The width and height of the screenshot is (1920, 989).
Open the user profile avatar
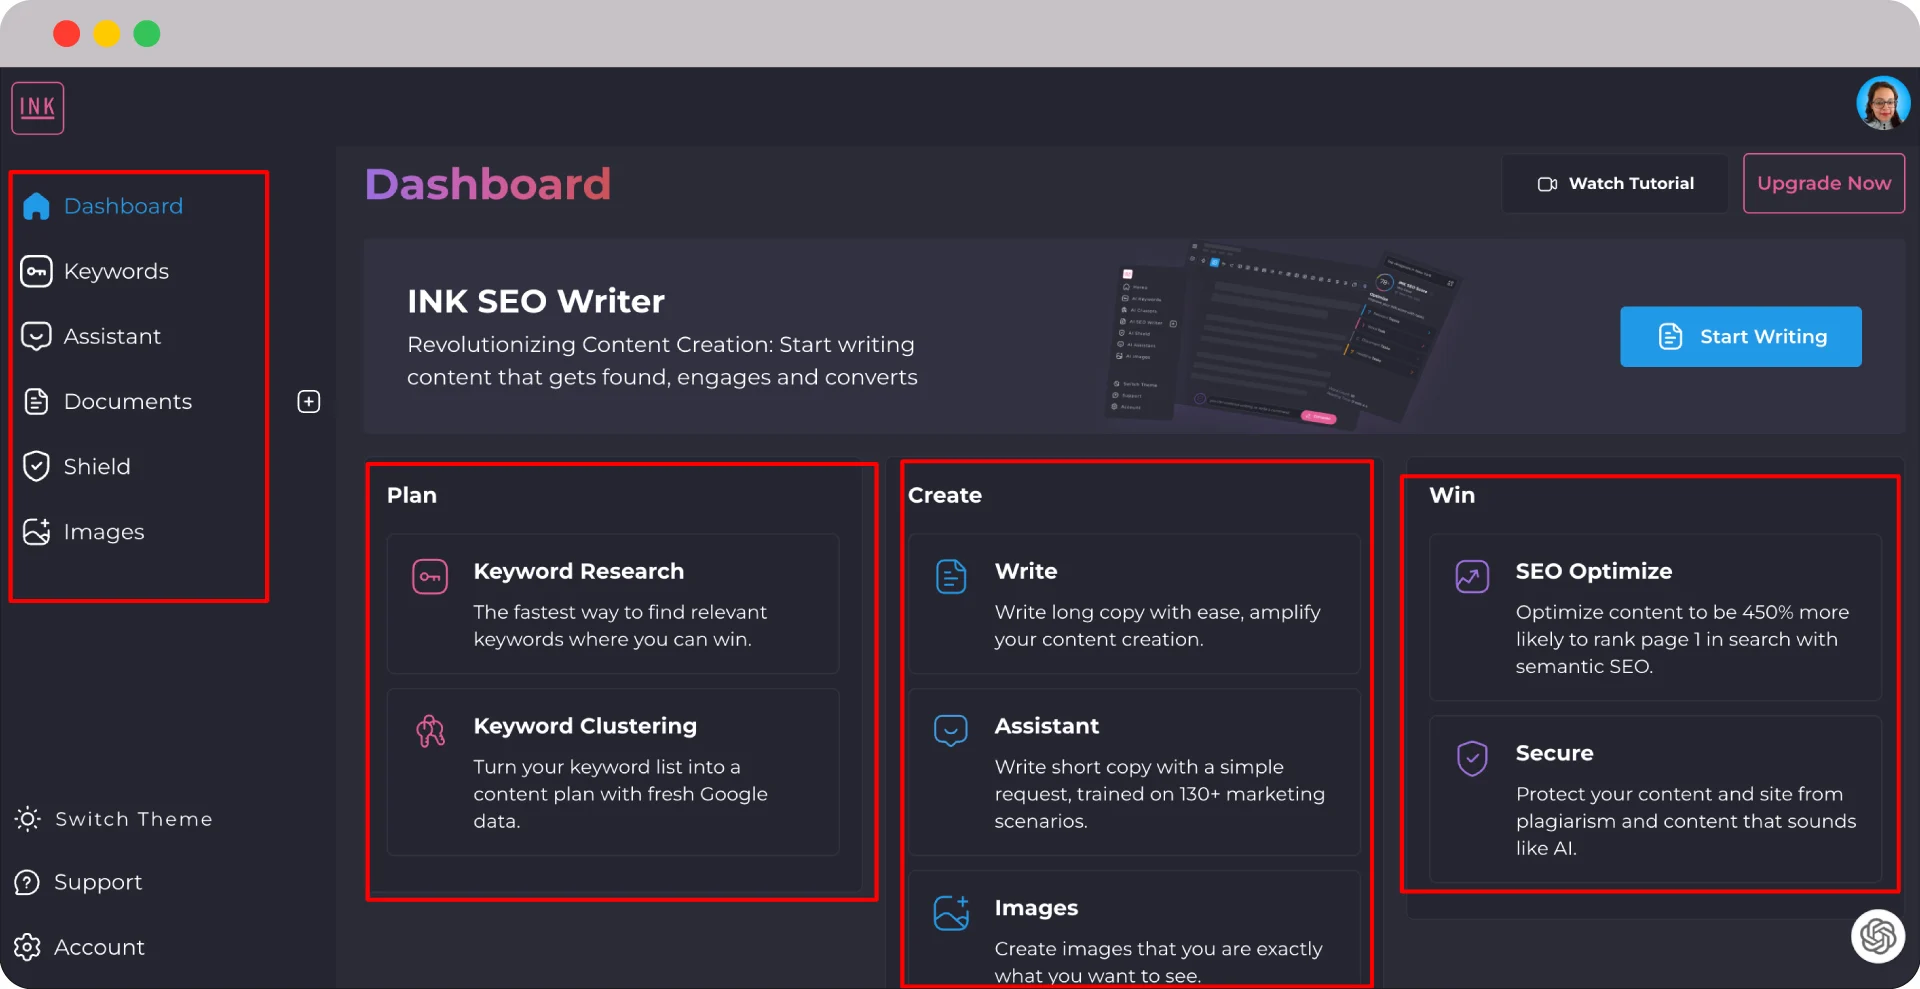[x=1883, y=103]
